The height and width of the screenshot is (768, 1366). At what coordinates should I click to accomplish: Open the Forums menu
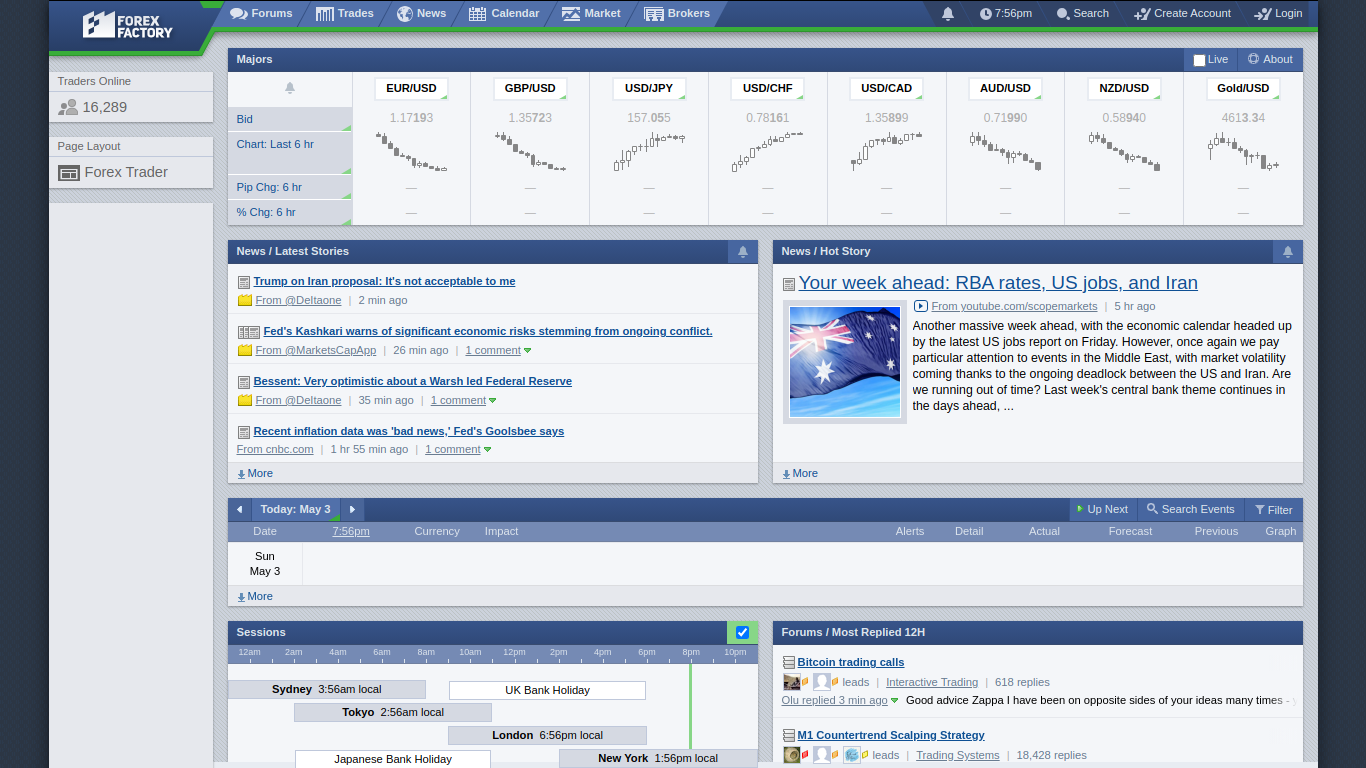point(261,14)
